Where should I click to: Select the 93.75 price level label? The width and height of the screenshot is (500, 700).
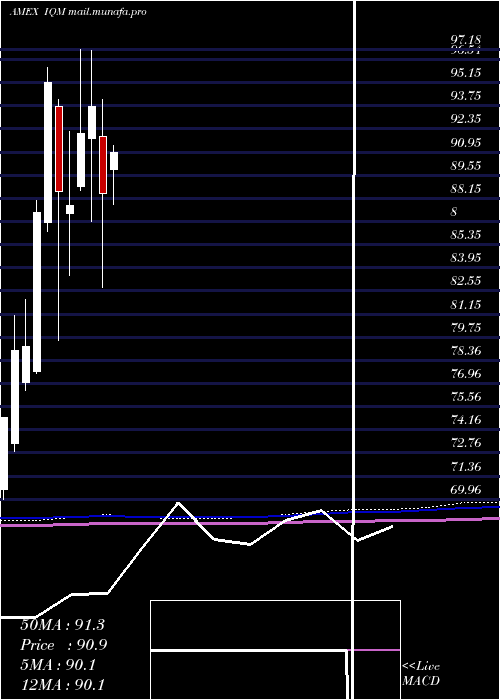click(x=466, y=96)
